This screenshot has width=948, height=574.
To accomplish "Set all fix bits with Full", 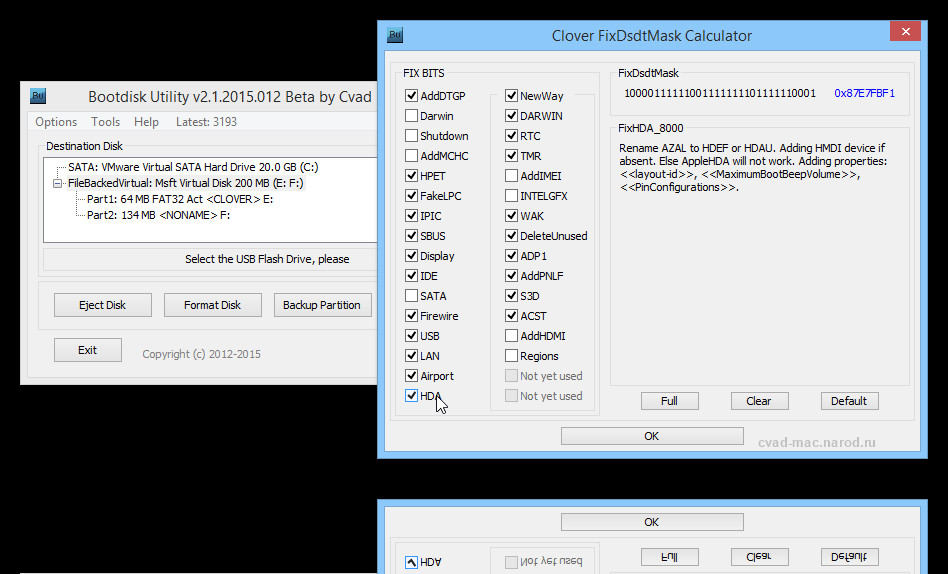I will point(669,401).
